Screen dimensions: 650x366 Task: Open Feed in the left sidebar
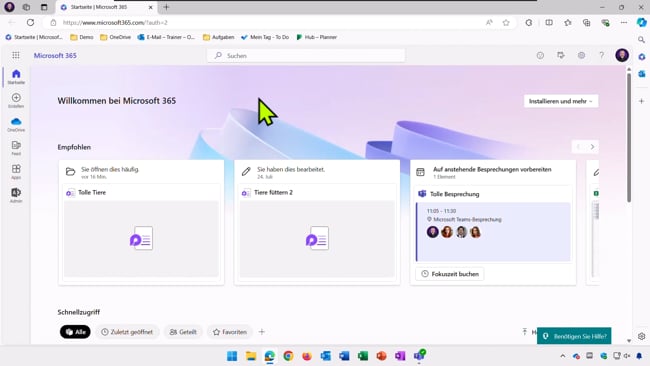coord(16,148)
